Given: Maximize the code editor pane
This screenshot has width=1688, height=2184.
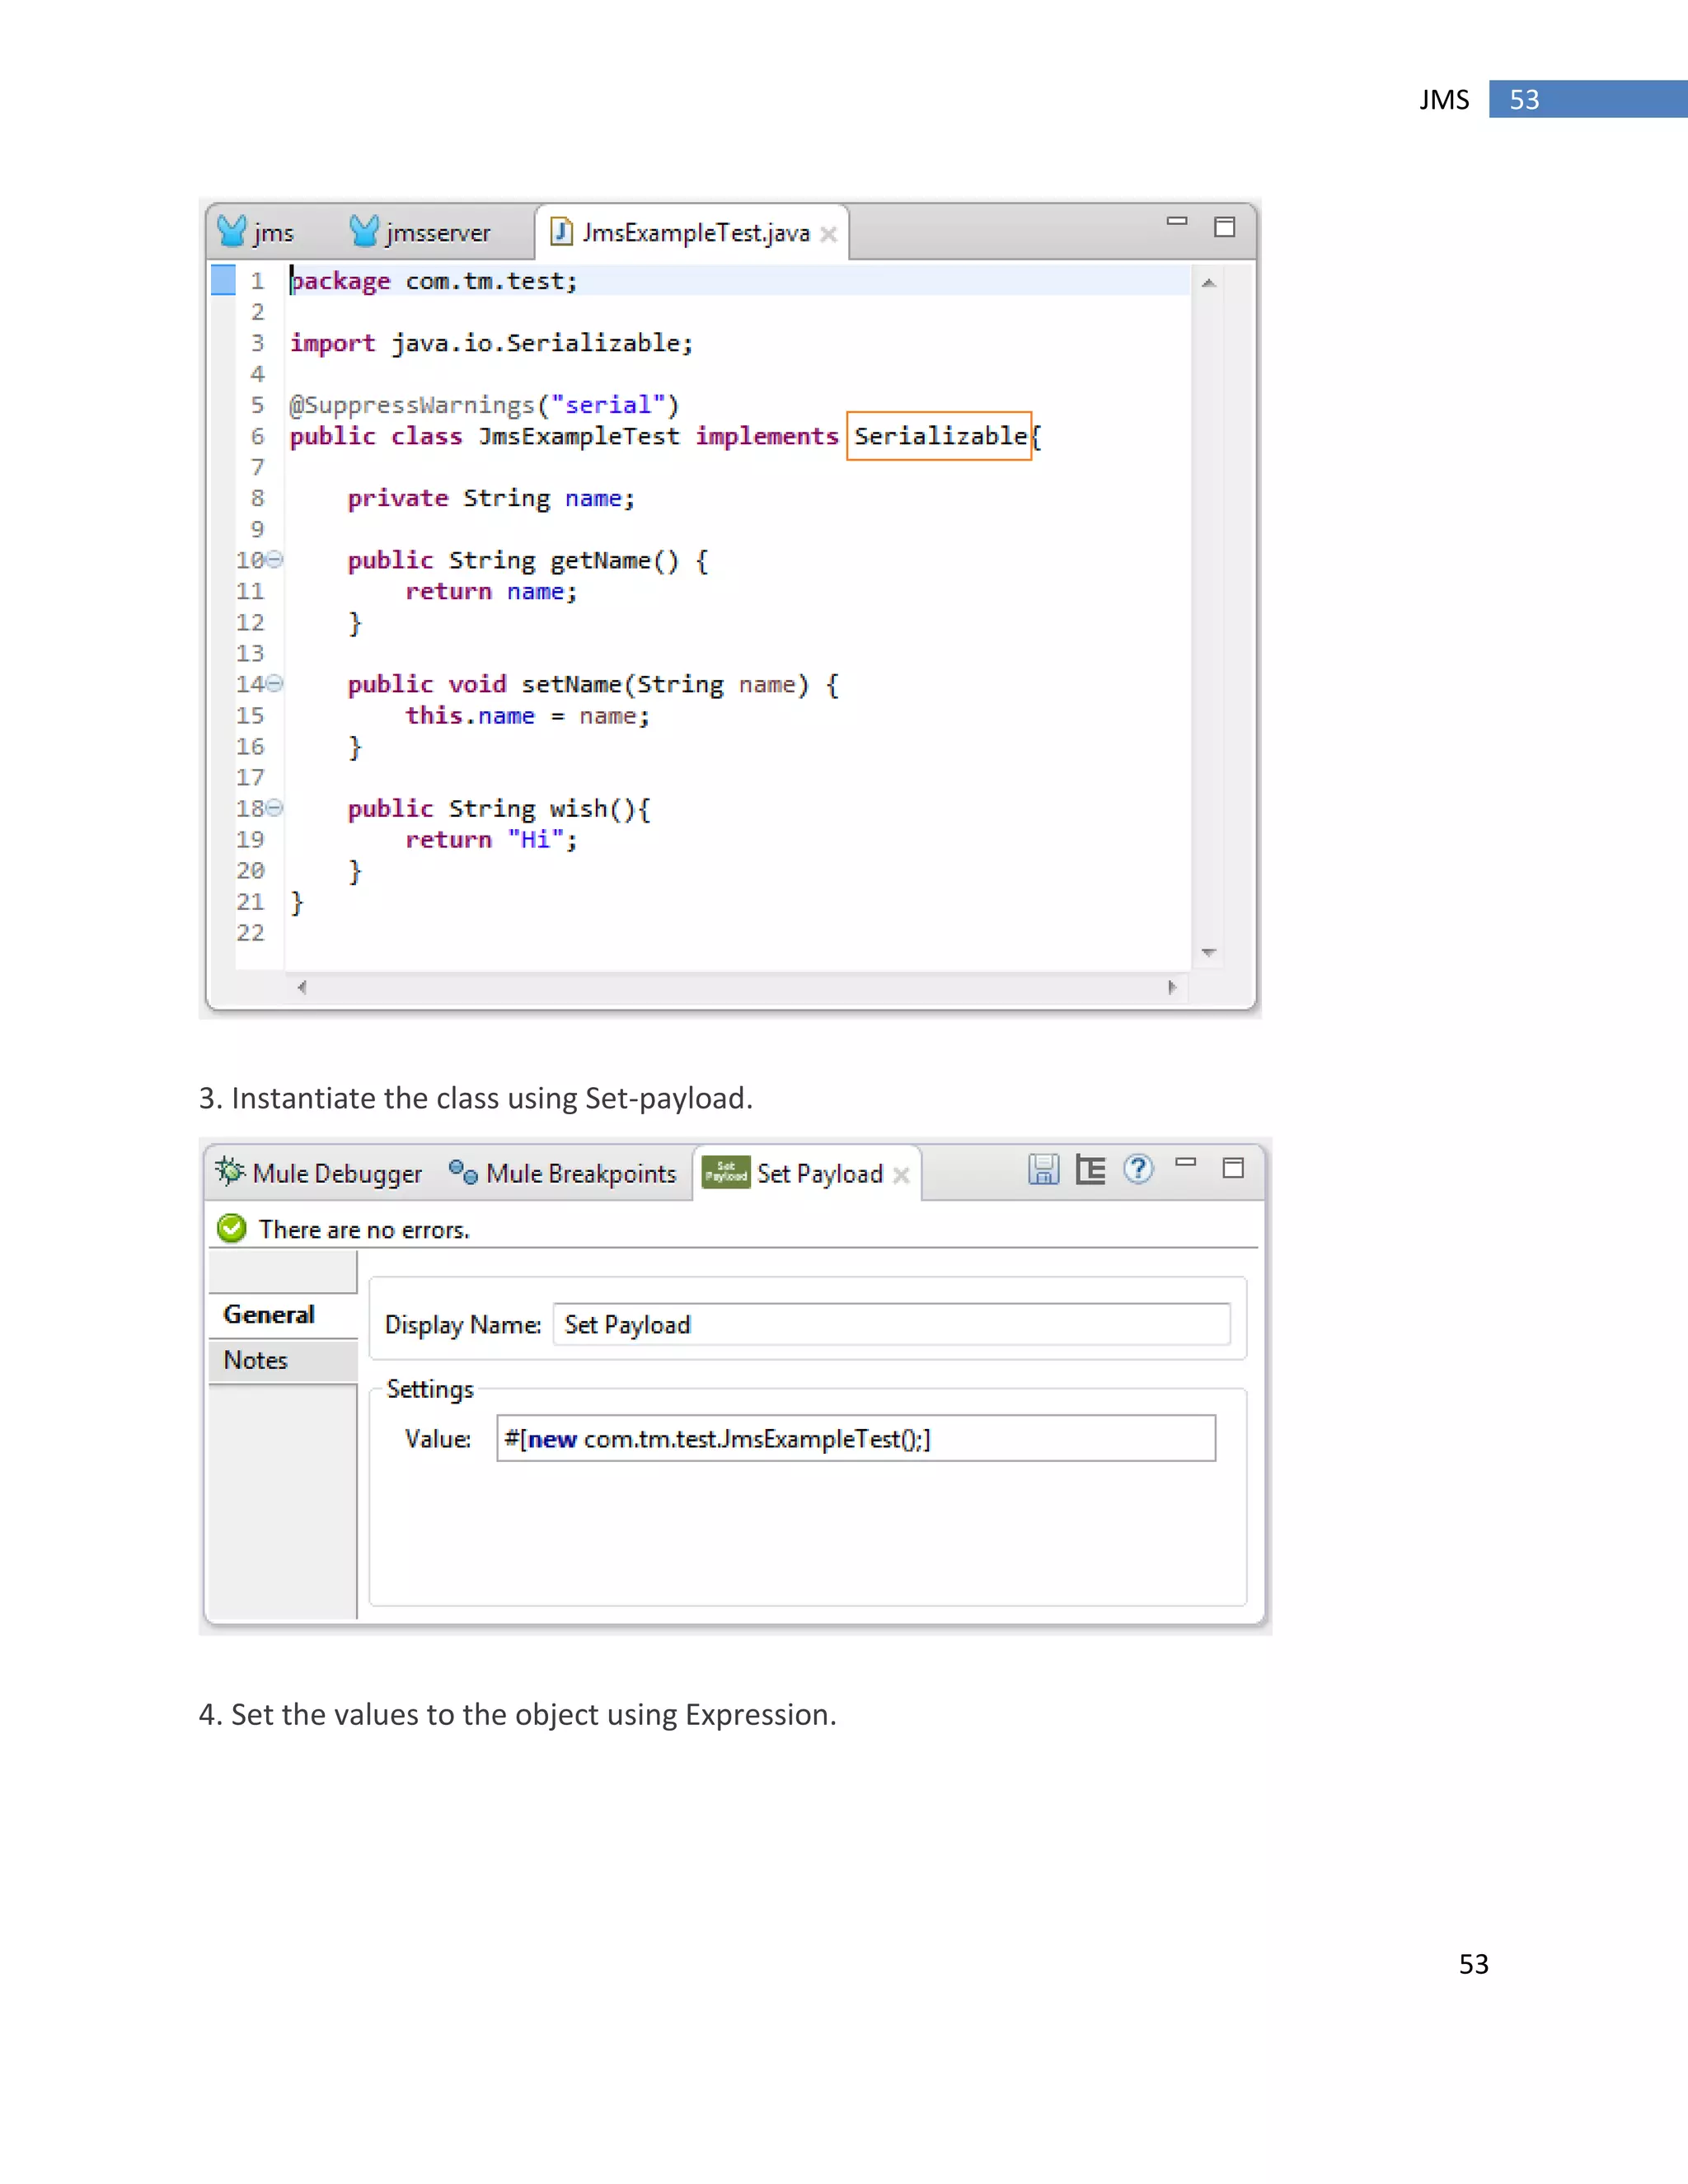Looking at the screenshot, I should coord(1224,227).
